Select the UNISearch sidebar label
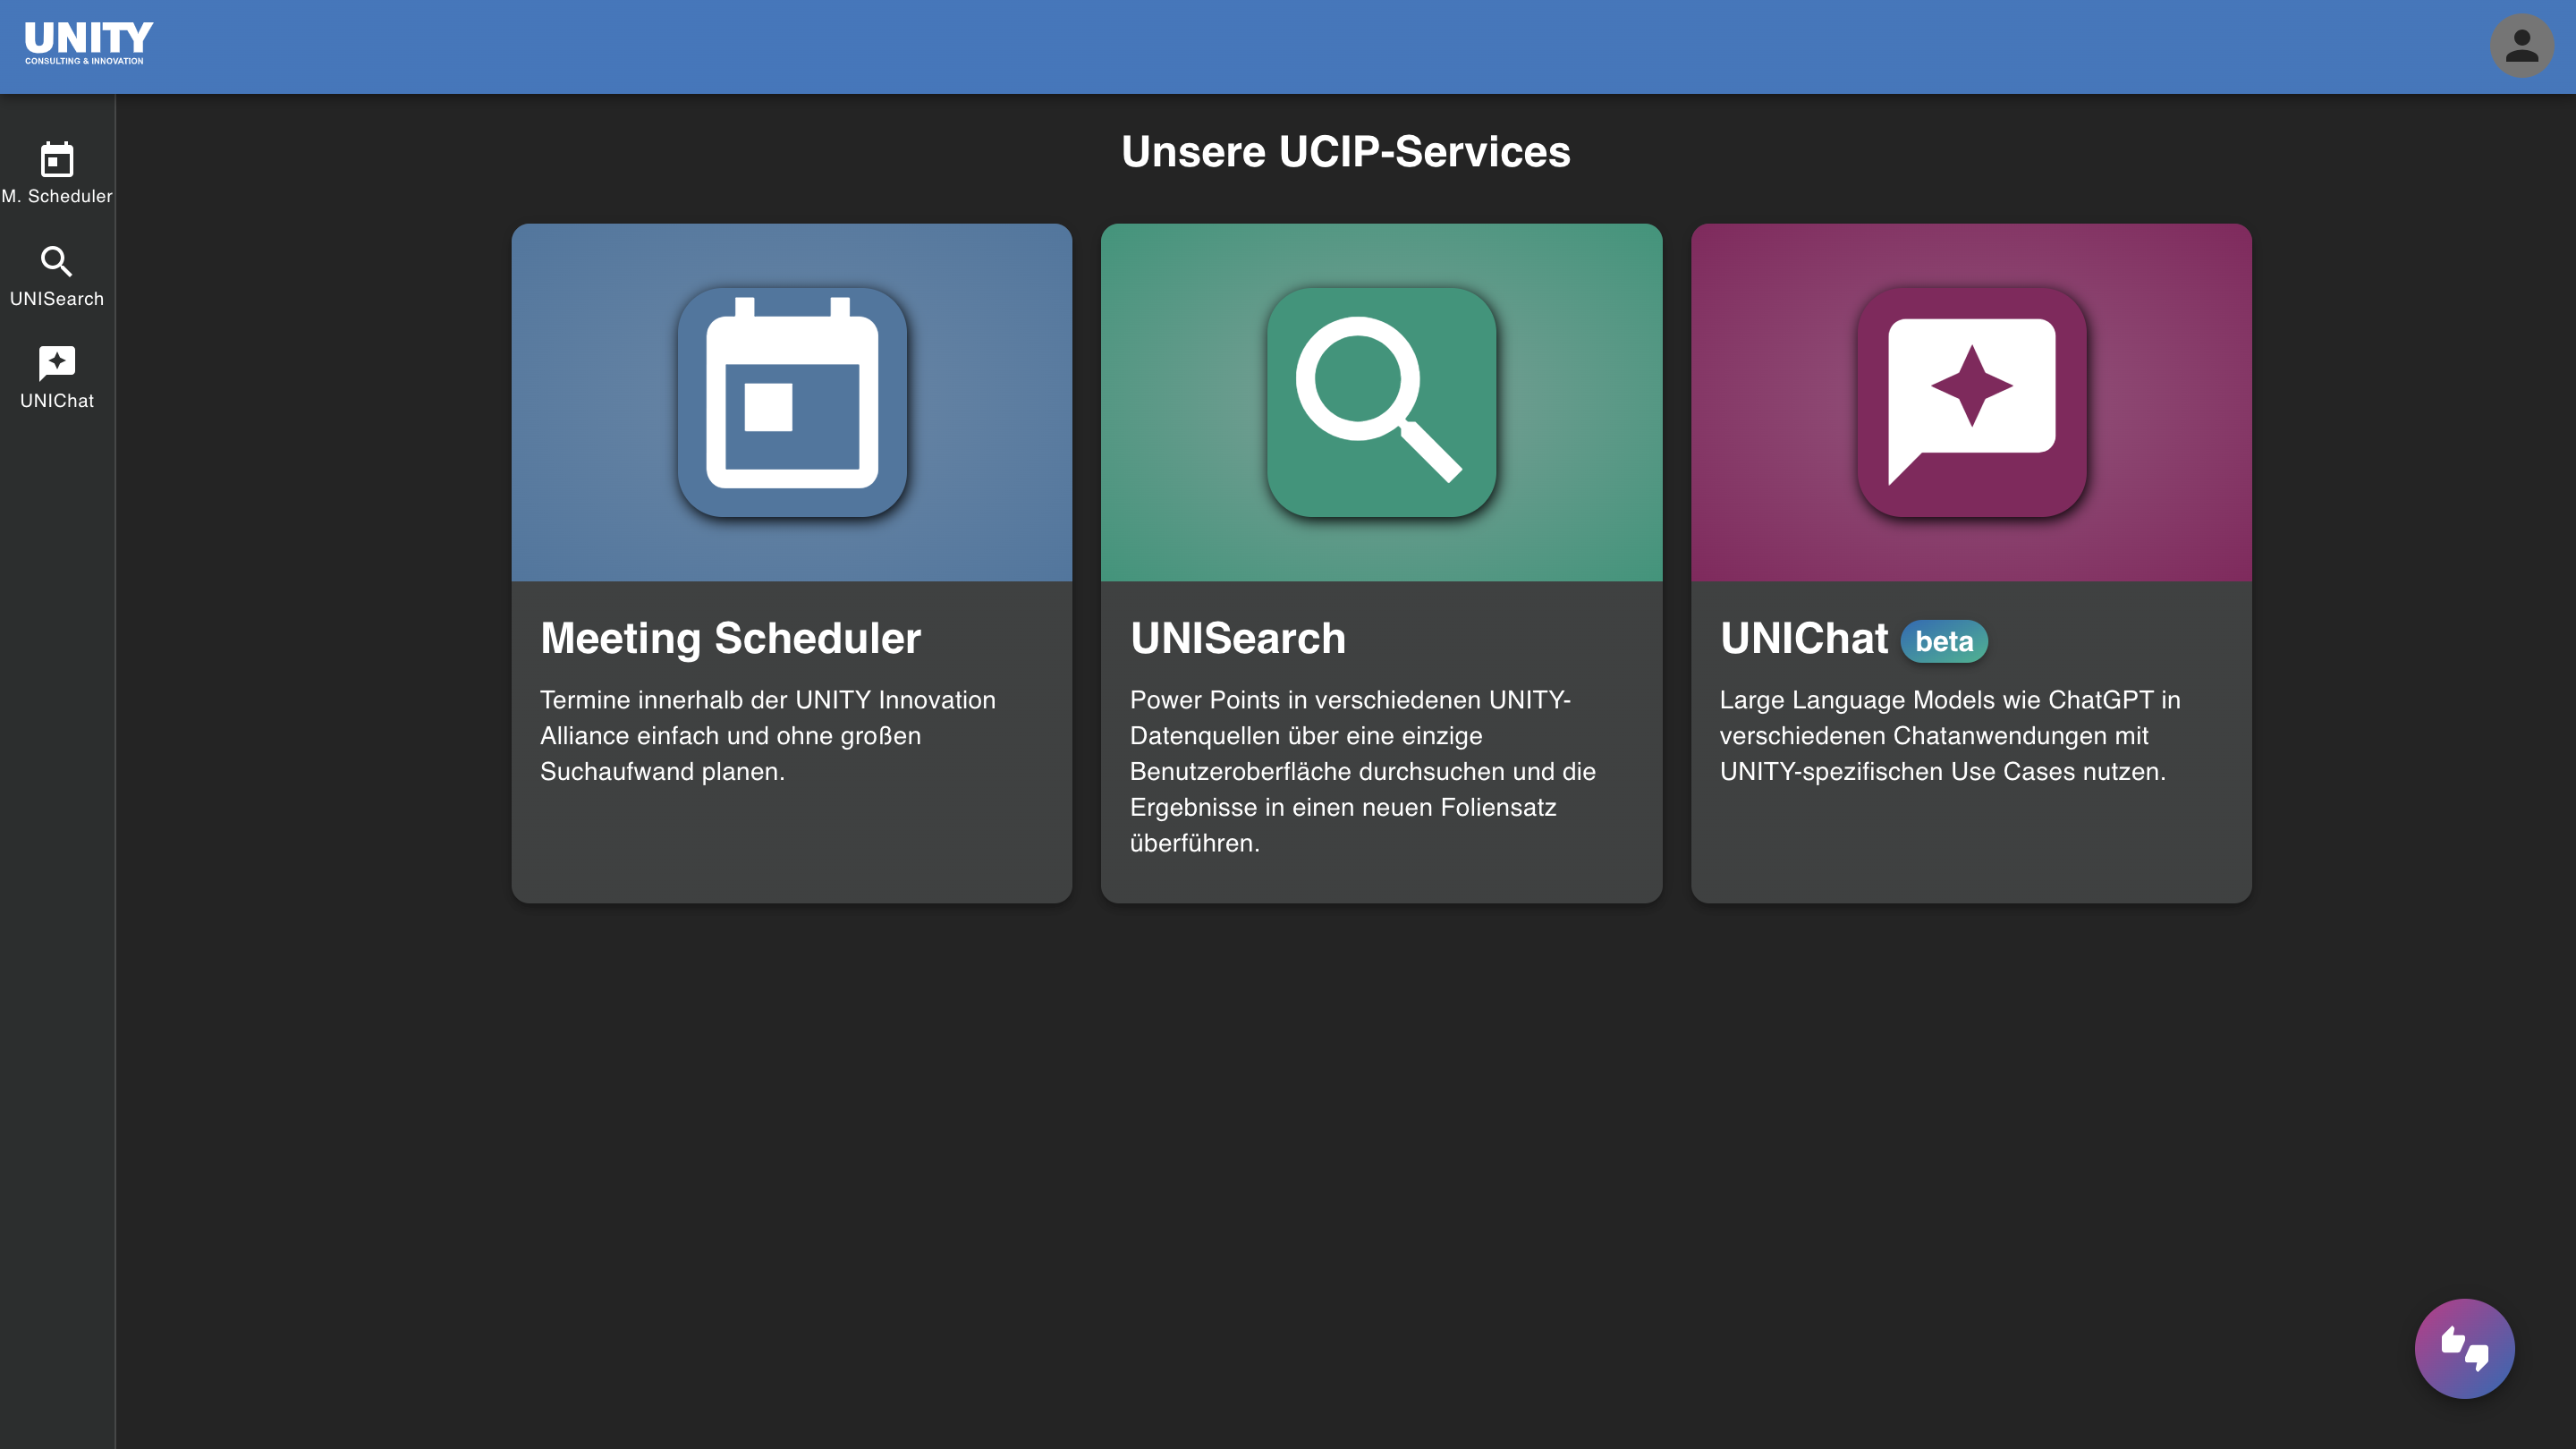 coord(57,299)
